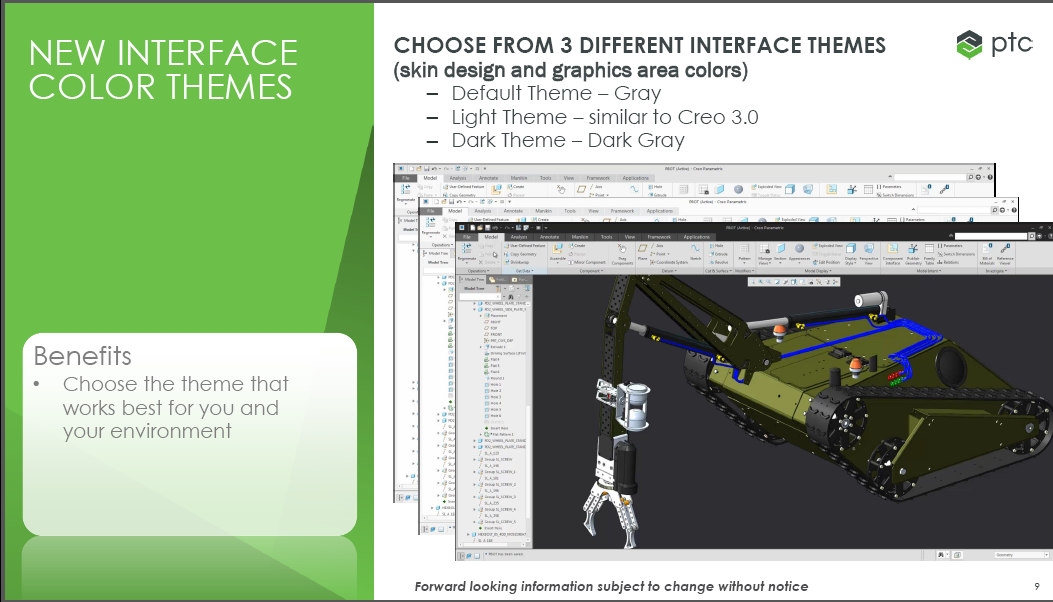Image resolution: width=1053 pixels, height=602 pixels.
Task: Switch to Analysis tab in light theme window
Action: pyautogui.click(x=483, y=211)
